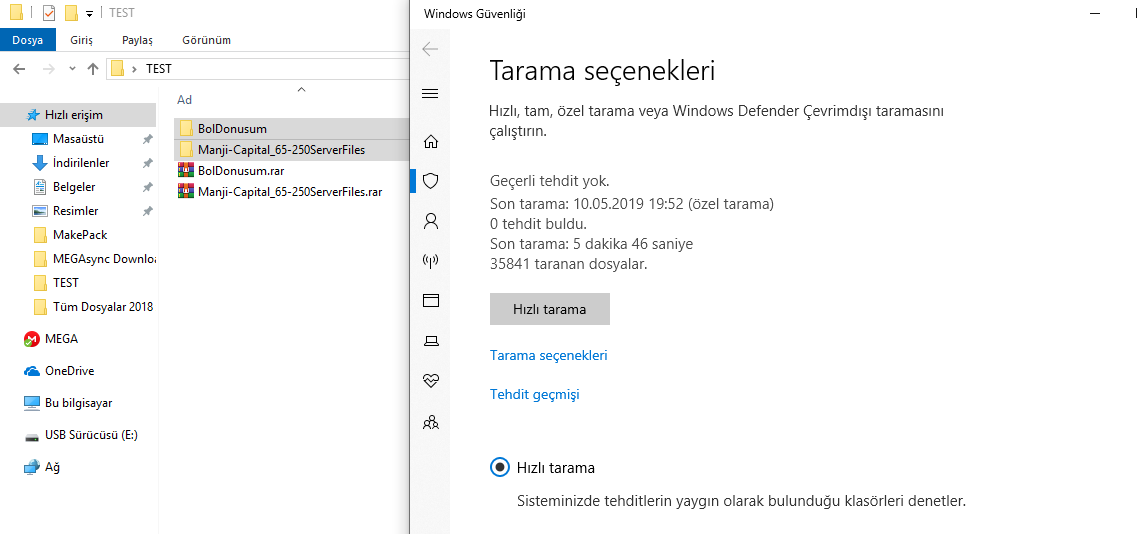This screenshot has width=1137, height=534.
Task: Click Explorer up-one-level arrow
Action: 93,69
